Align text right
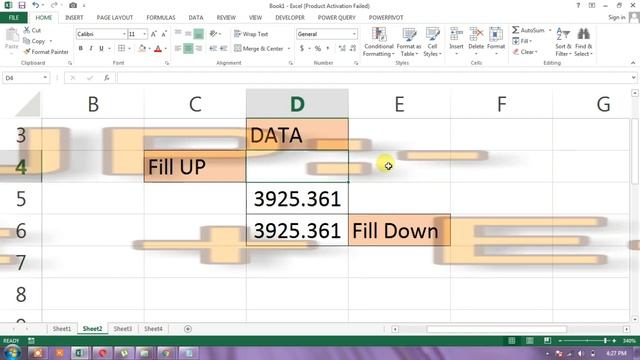This screenshot has height=360, width=640. pyautogui.click(x=199, y=49)
